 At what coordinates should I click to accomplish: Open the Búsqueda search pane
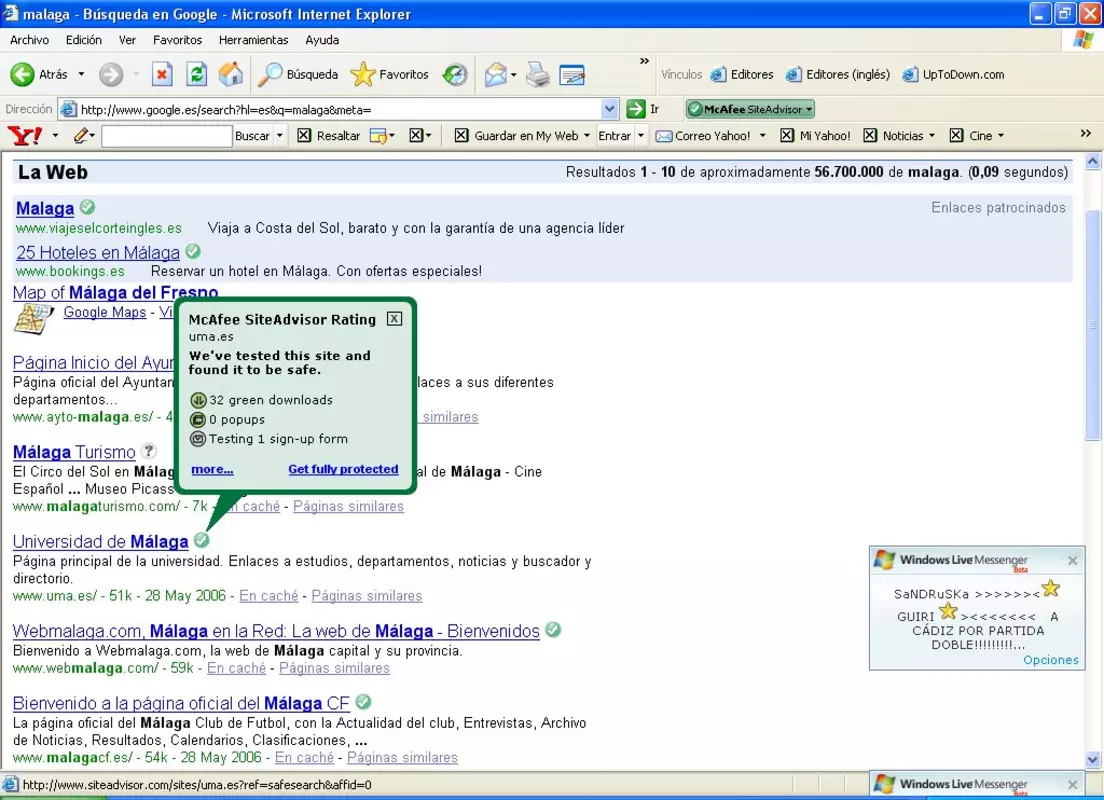298,74
